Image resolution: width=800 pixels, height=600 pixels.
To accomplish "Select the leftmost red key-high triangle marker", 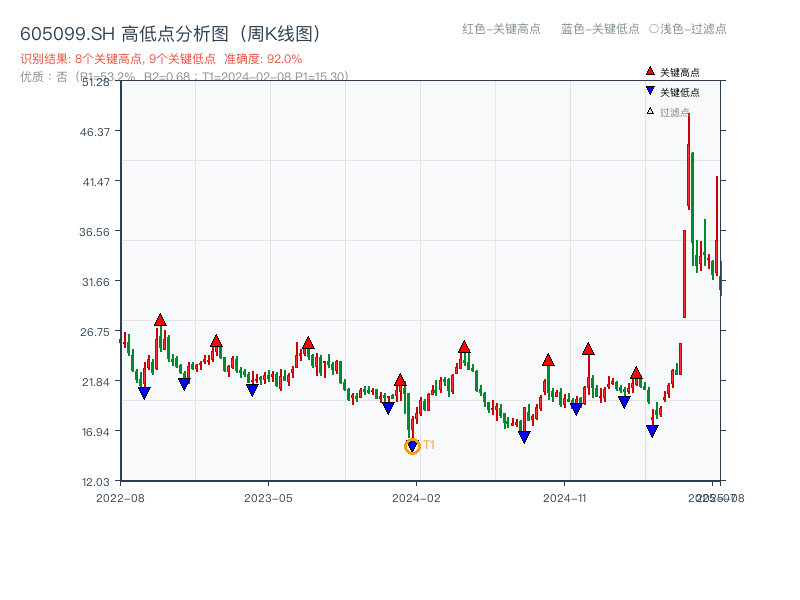I will pos(160,320).
